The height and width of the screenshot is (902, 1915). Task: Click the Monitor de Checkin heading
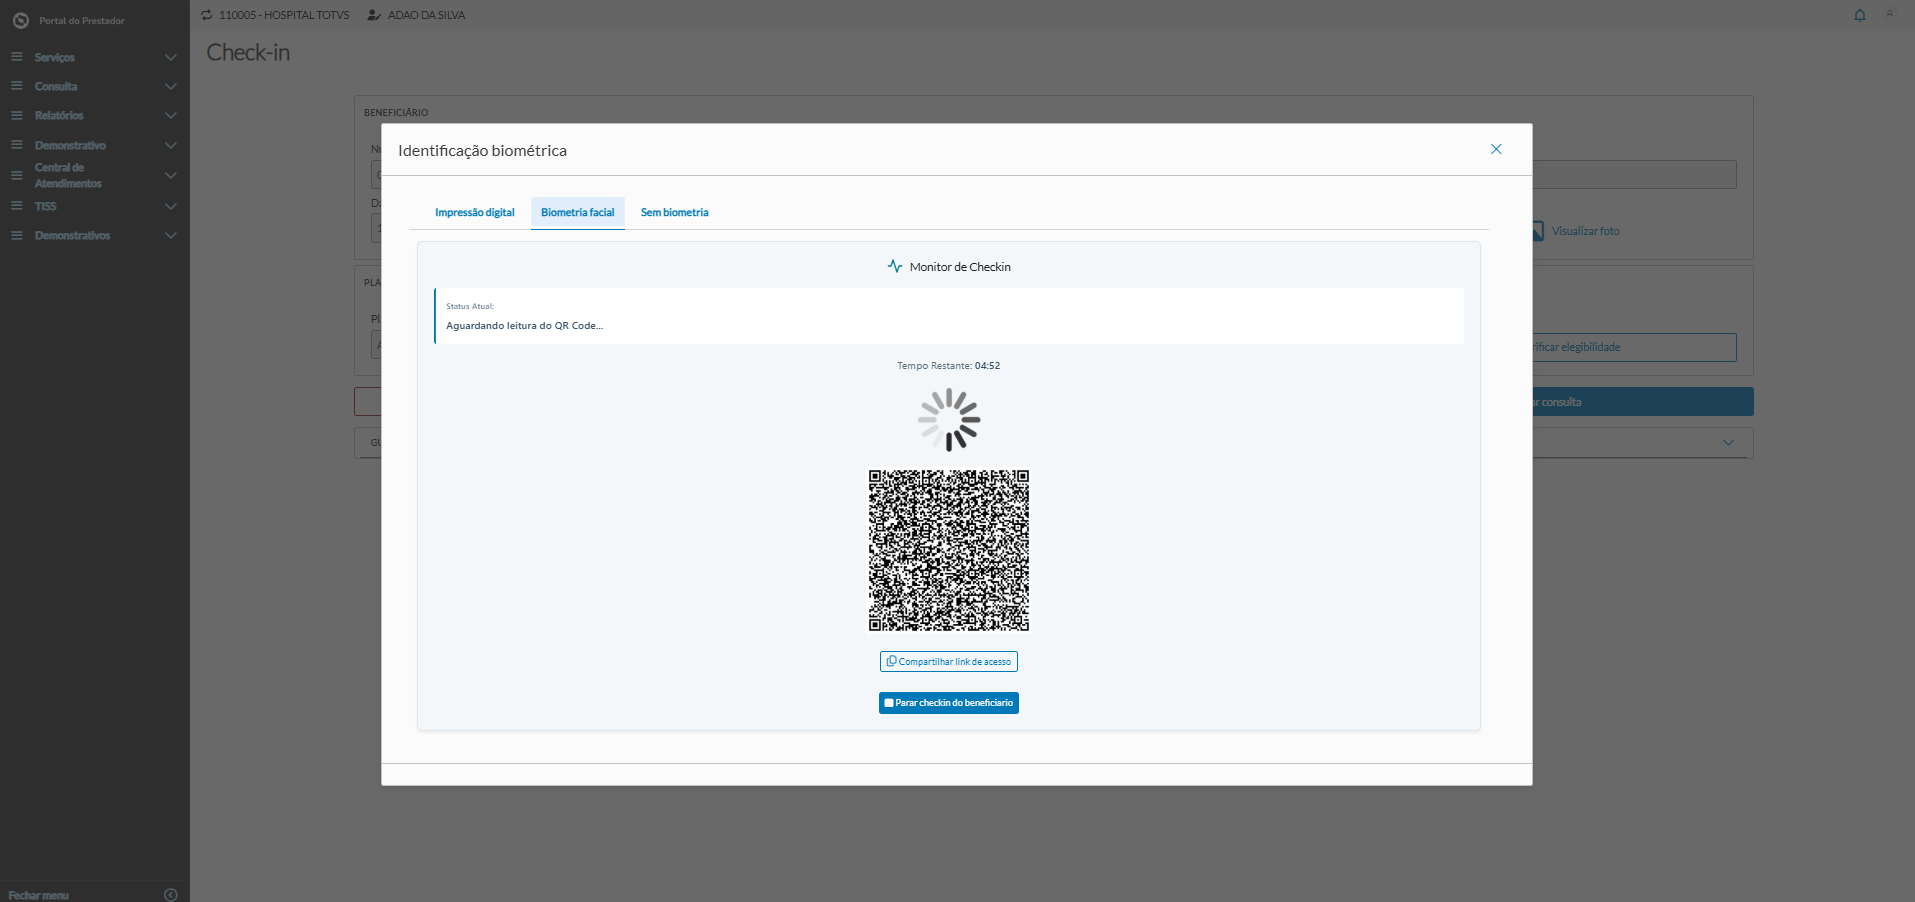960,267
